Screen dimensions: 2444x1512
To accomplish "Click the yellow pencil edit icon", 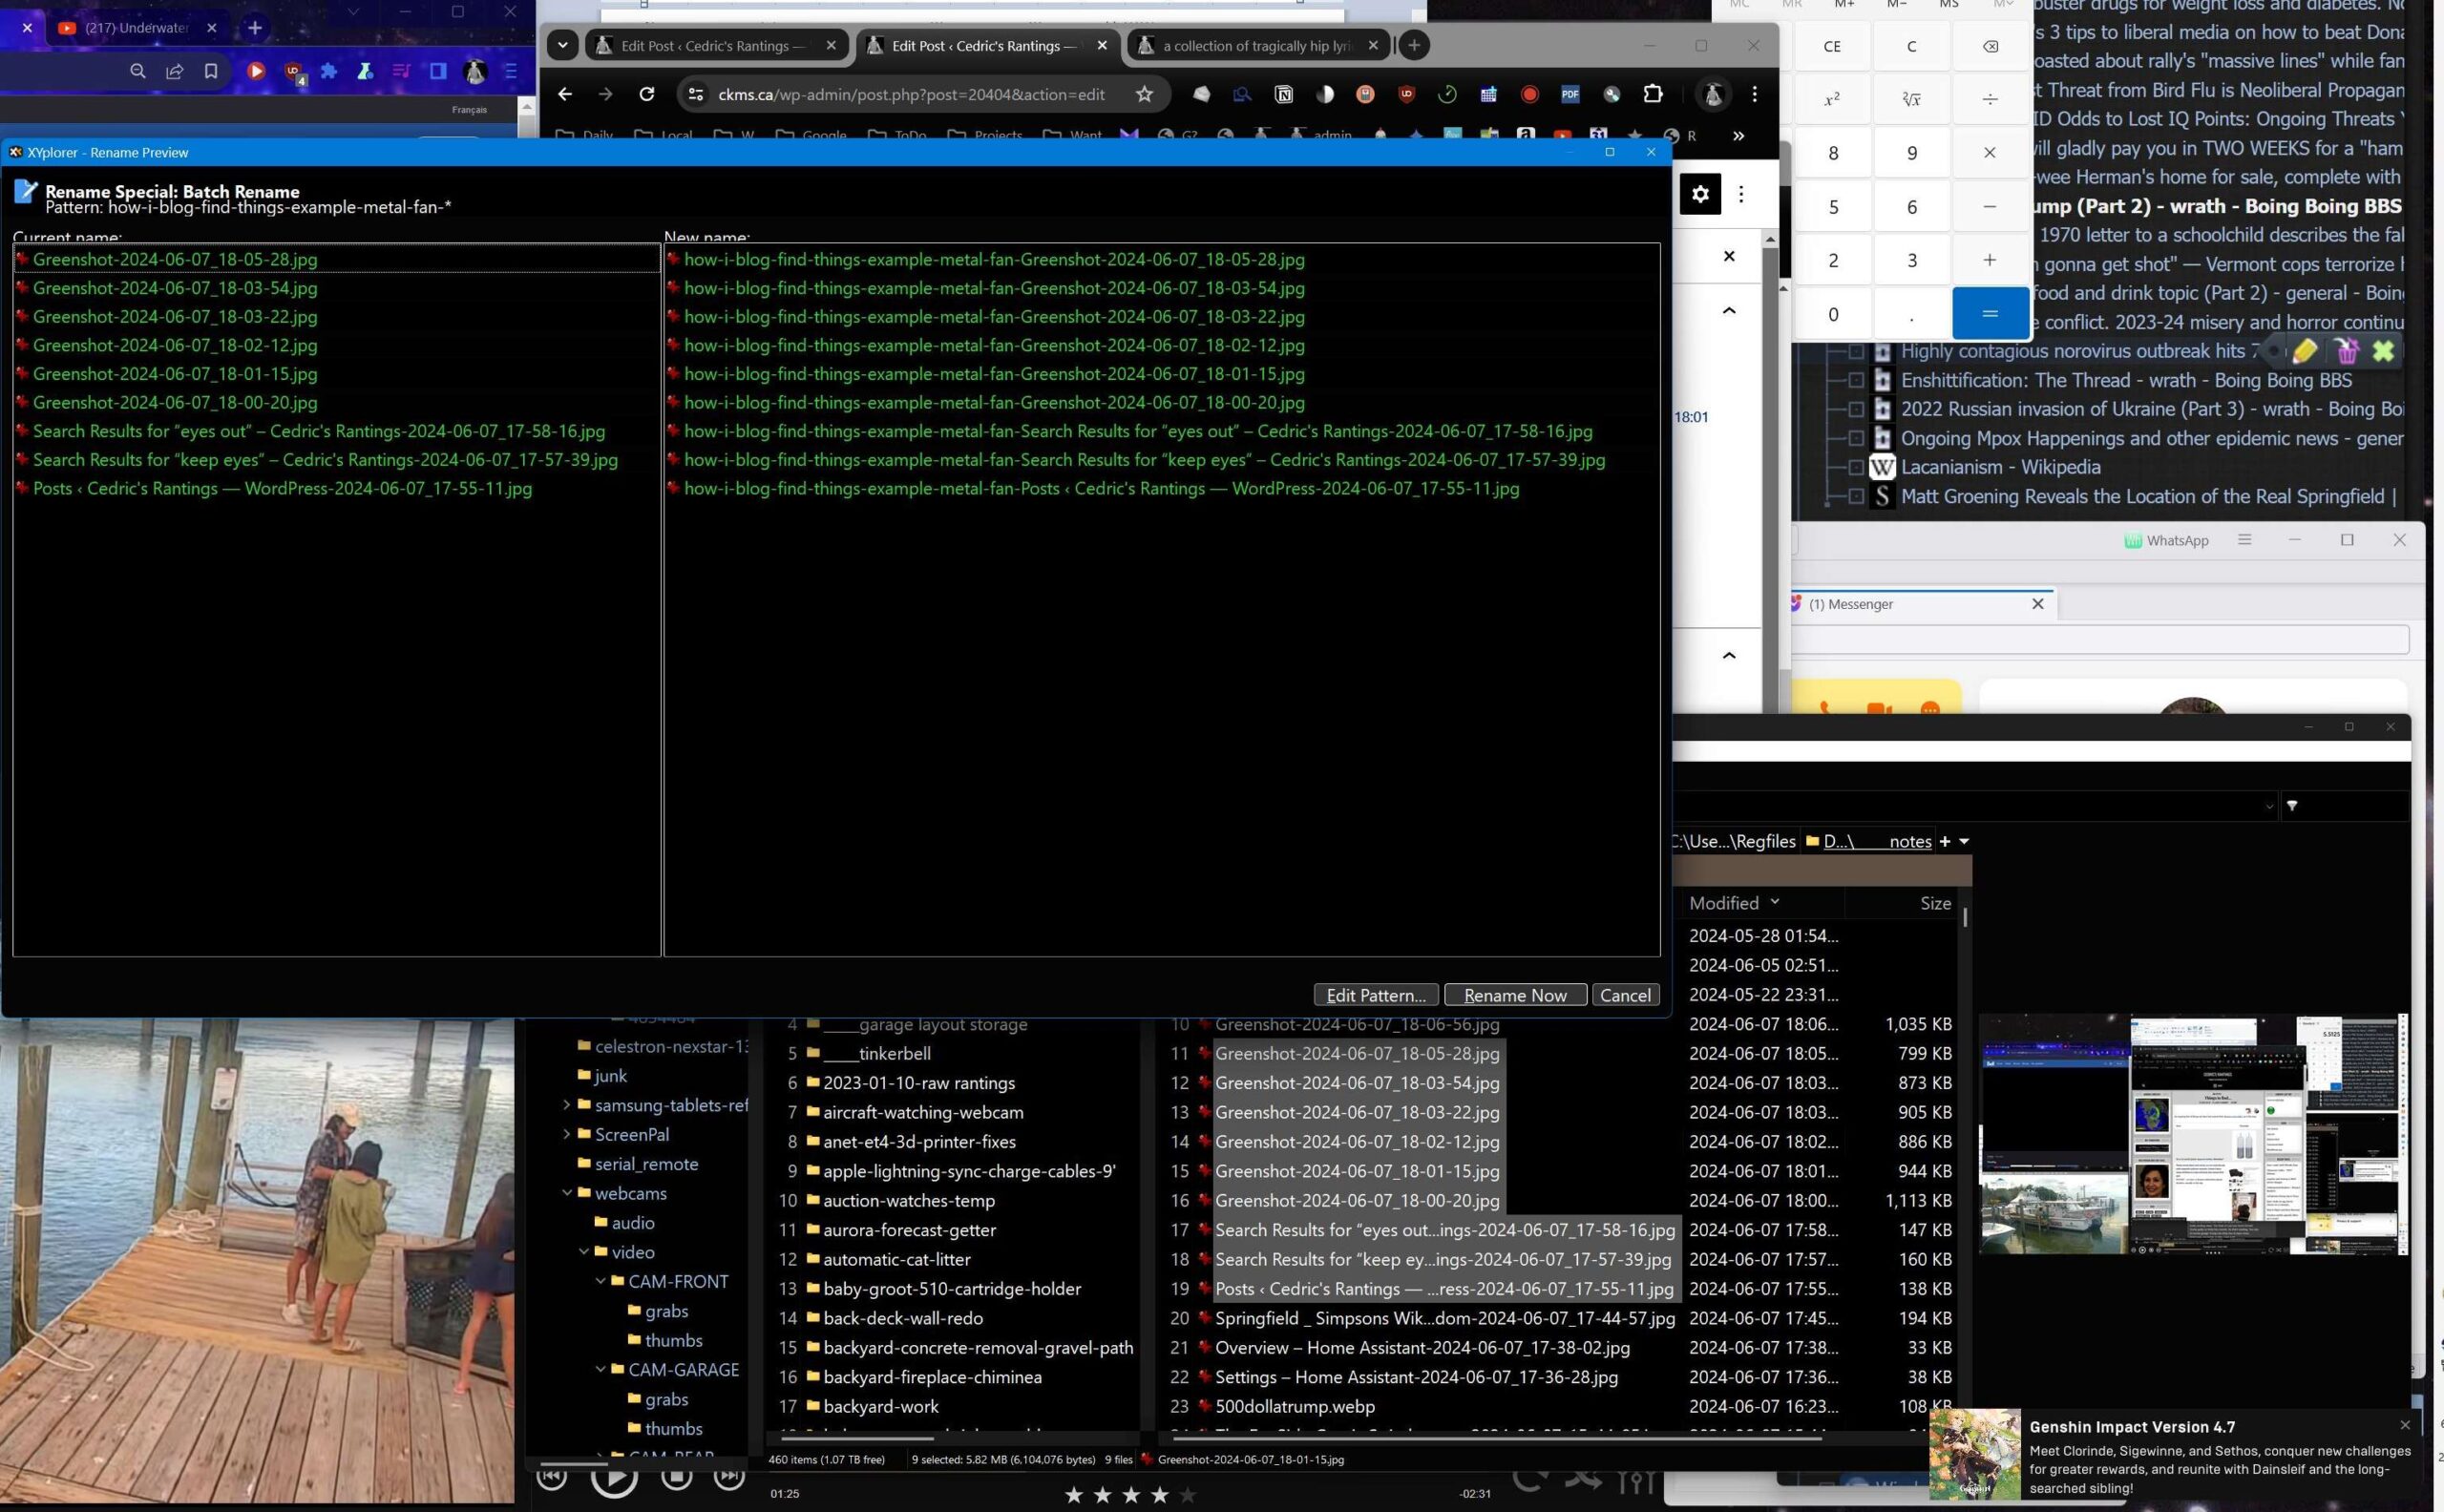I will (x=2304, y=351).
